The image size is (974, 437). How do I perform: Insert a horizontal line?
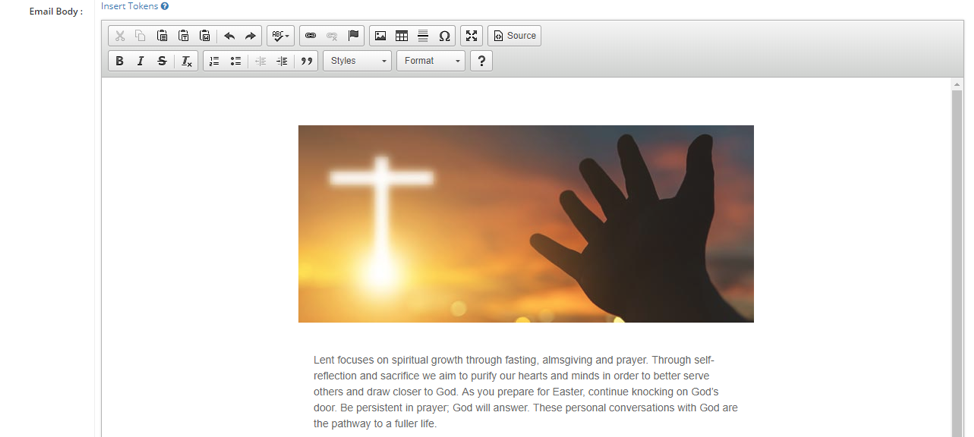[423, 36]
